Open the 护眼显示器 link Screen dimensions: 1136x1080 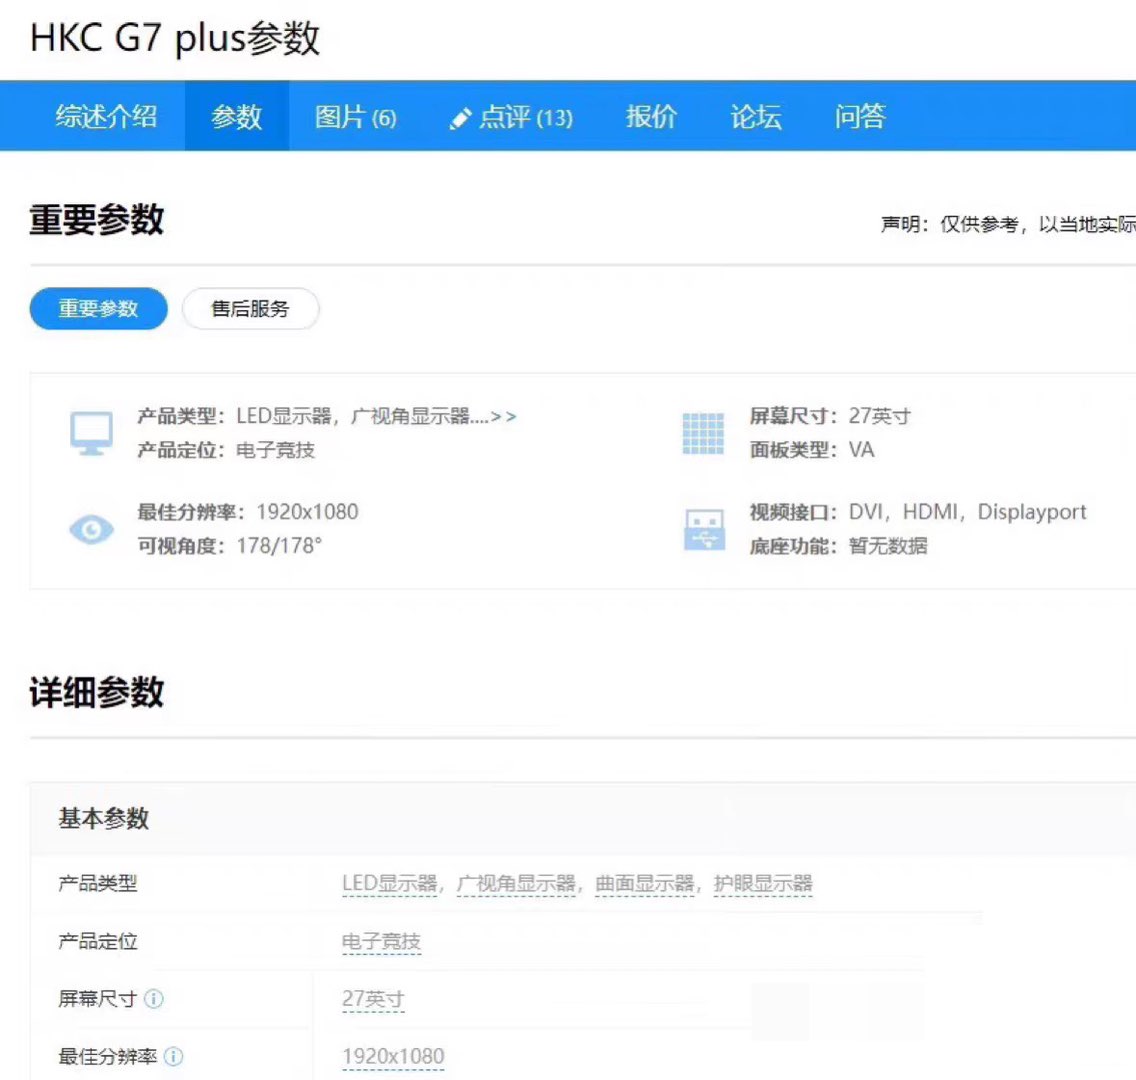pyautogui.click(x=763, y=884)
